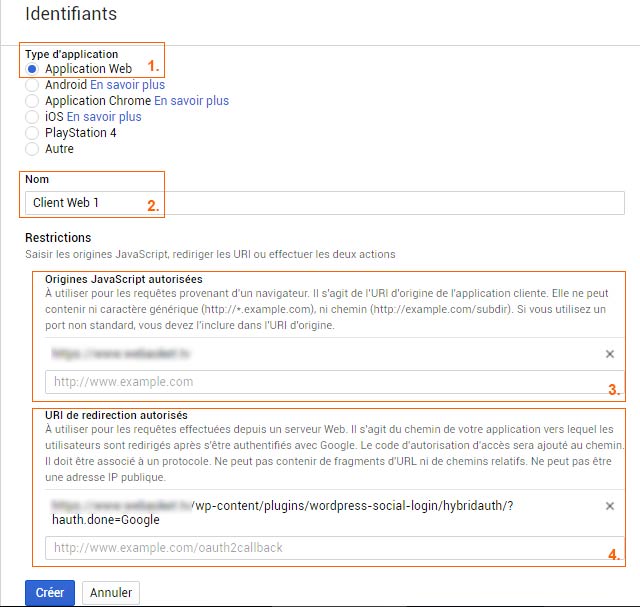This screenshot has height=607, width=640.
Task: Select the Autre application type
Action: click(x=32, y=149)
